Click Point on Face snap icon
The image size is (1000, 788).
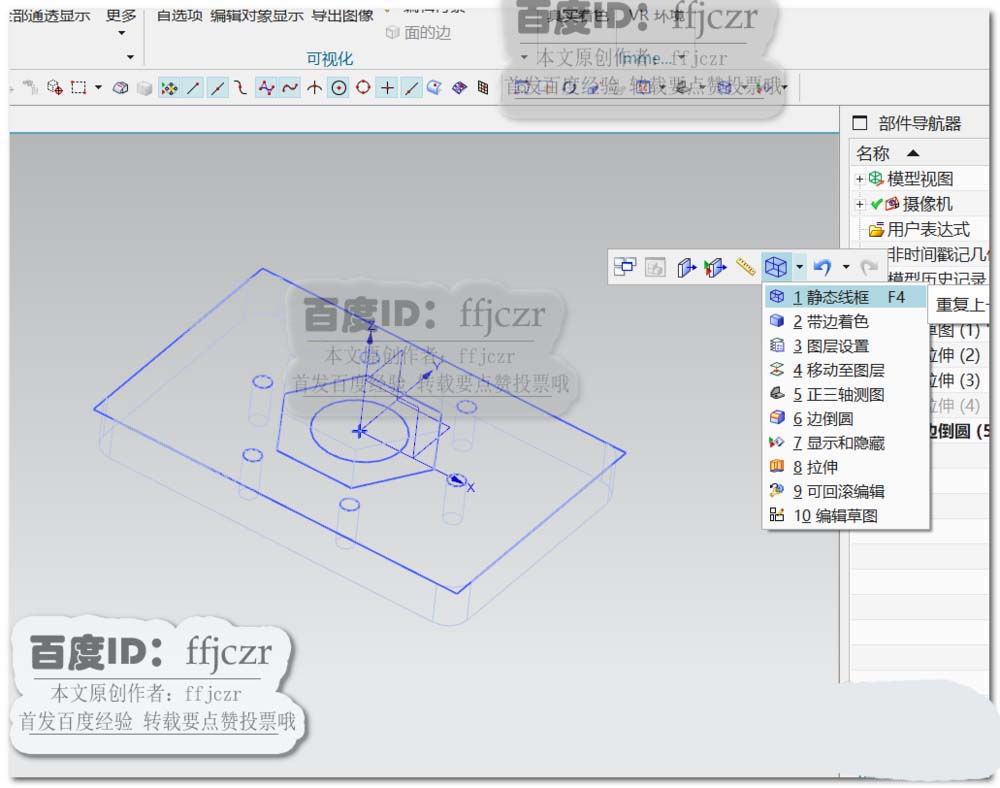pos(434,88)
